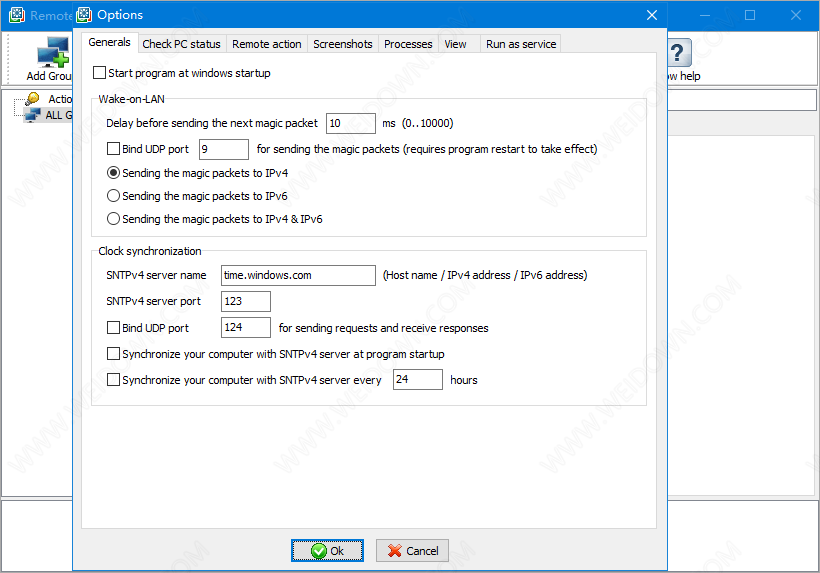Minimize the main Remote window
Viewport: 820px width, 573px height.
(x=705, y=15)
